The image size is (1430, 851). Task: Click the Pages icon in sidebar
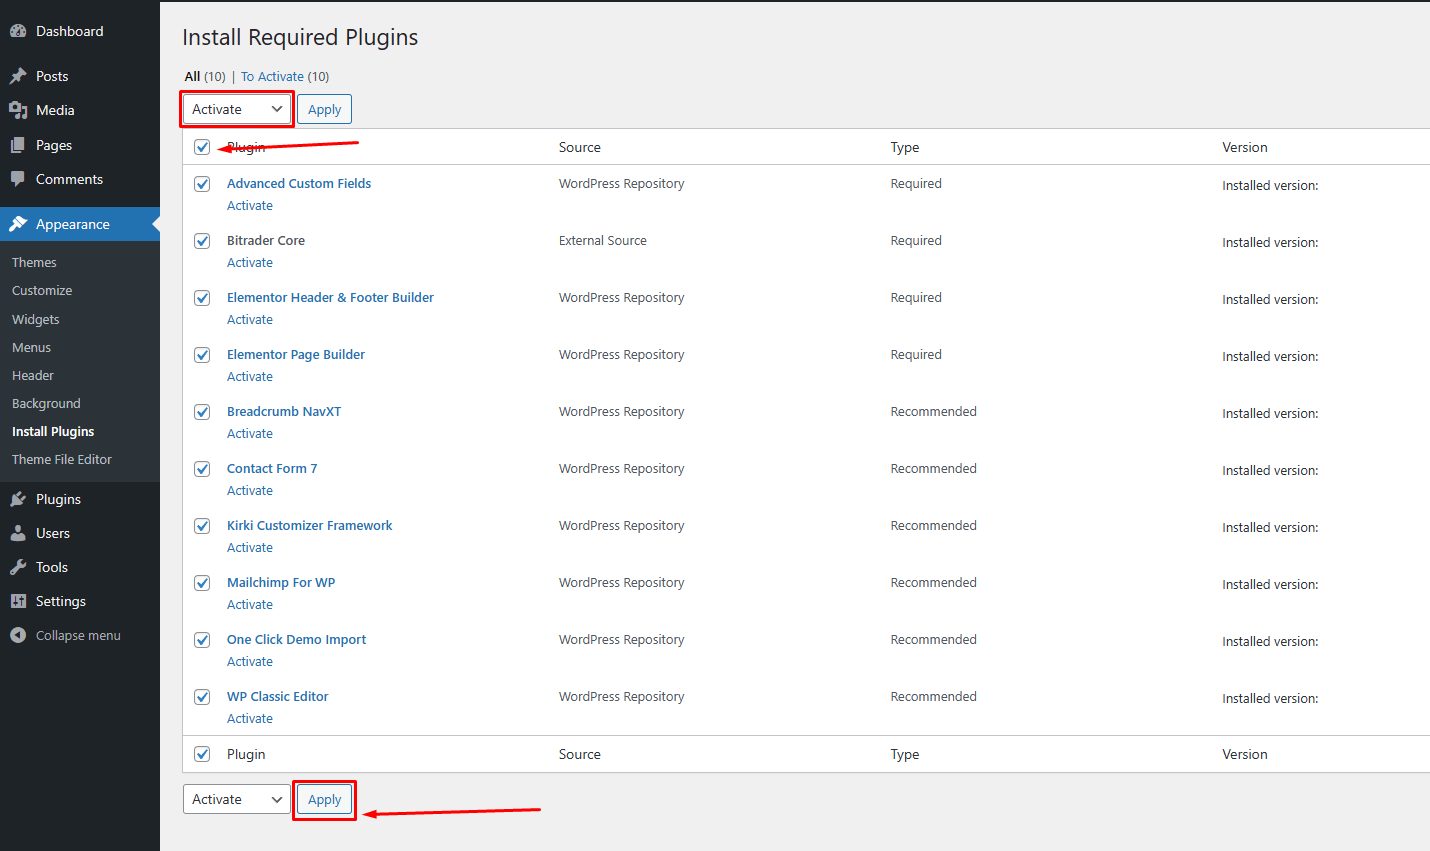tap(18, 145)
